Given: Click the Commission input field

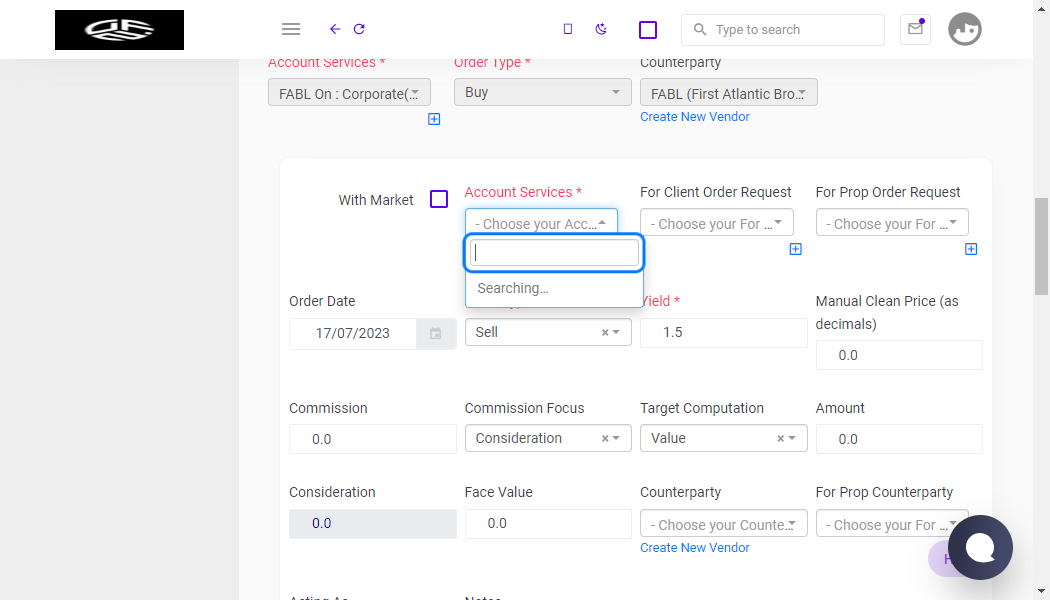Looking at the screenshot, I should coord(372,439).
